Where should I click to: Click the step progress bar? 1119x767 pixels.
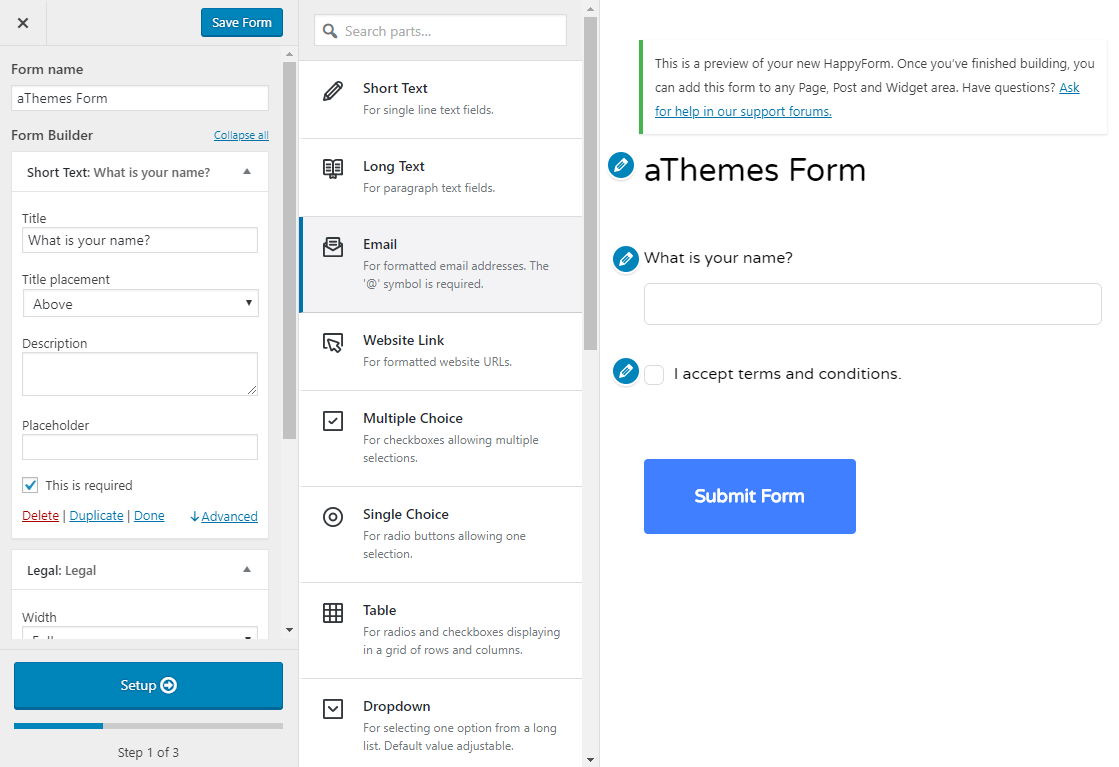(148, 726)
